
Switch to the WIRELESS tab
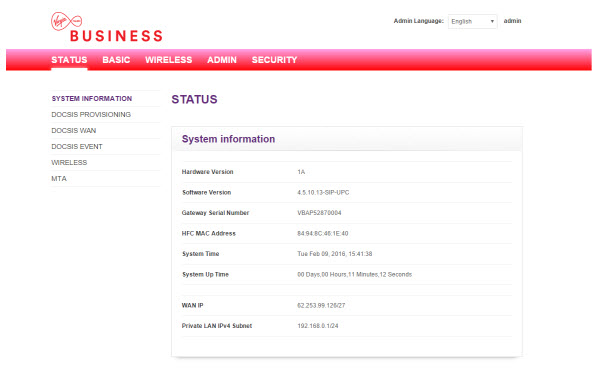(168, 60)
